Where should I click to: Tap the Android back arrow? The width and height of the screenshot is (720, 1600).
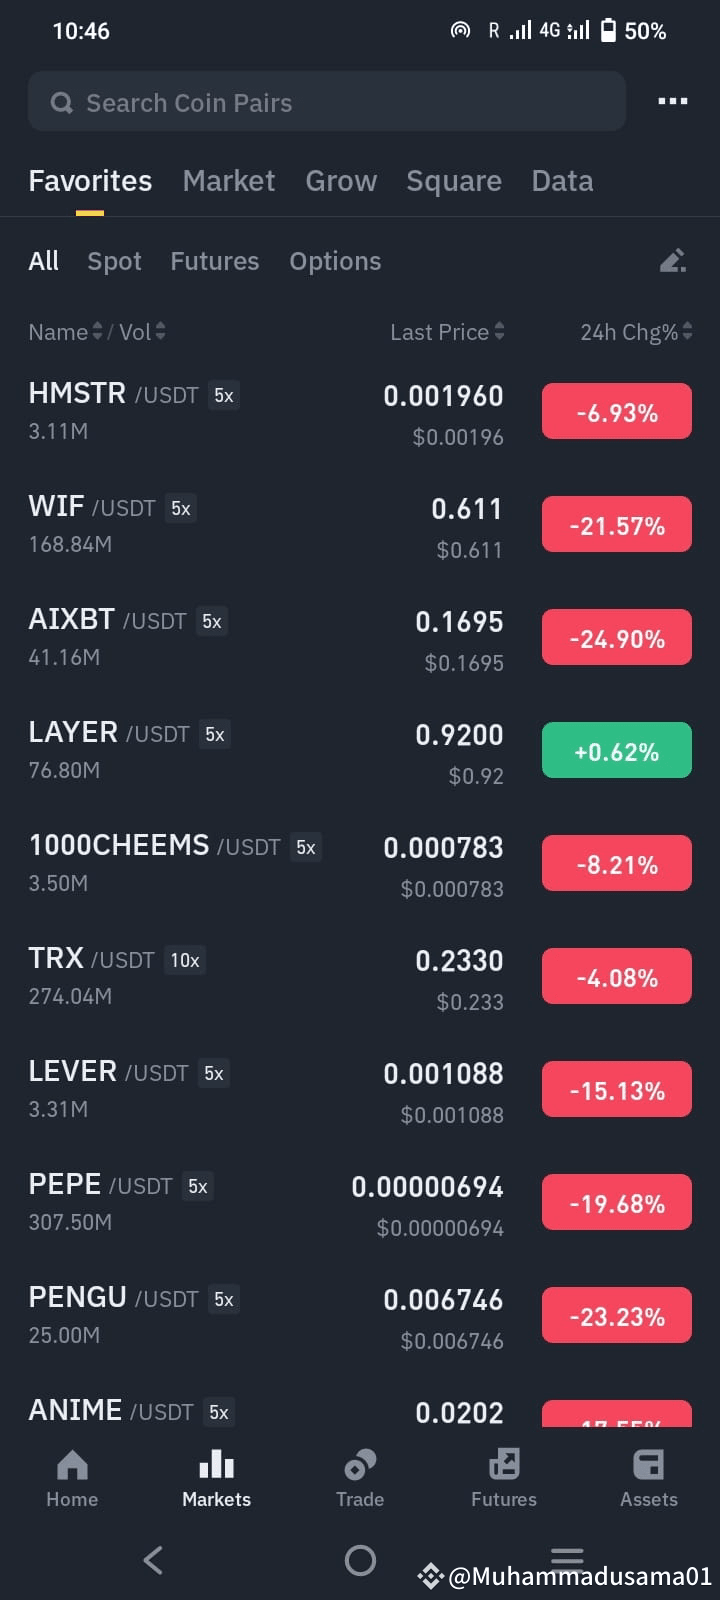pyautogui.click(x=153, y=1560)
